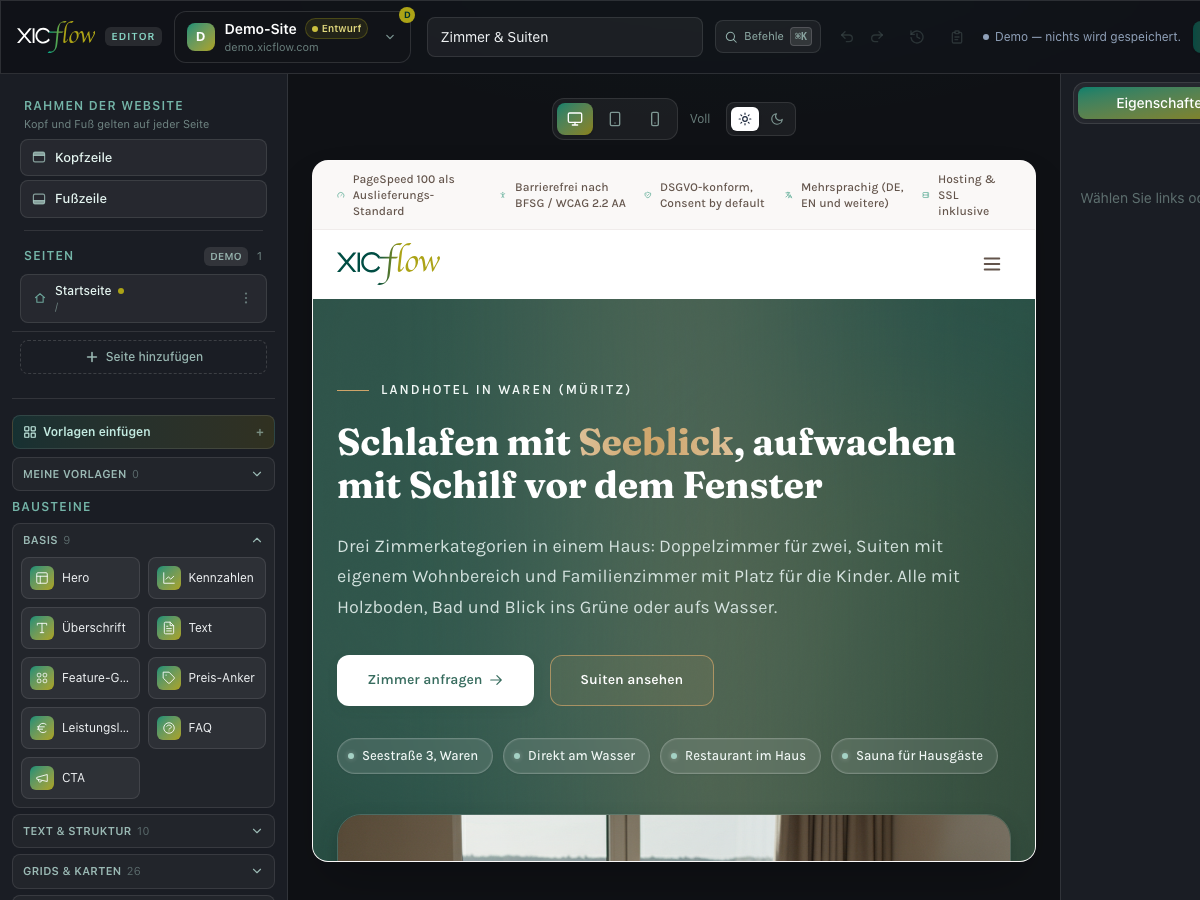
Task: Open the Demo-Site project dropdown
Action: pyautogui.click(x=292, y=37)
